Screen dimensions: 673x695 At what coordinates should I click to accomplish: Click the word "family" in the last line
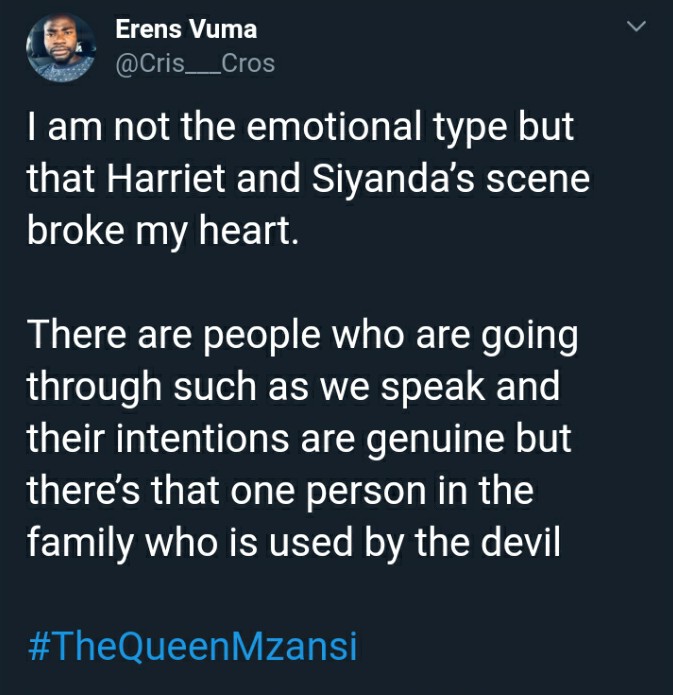click(80, 543)
